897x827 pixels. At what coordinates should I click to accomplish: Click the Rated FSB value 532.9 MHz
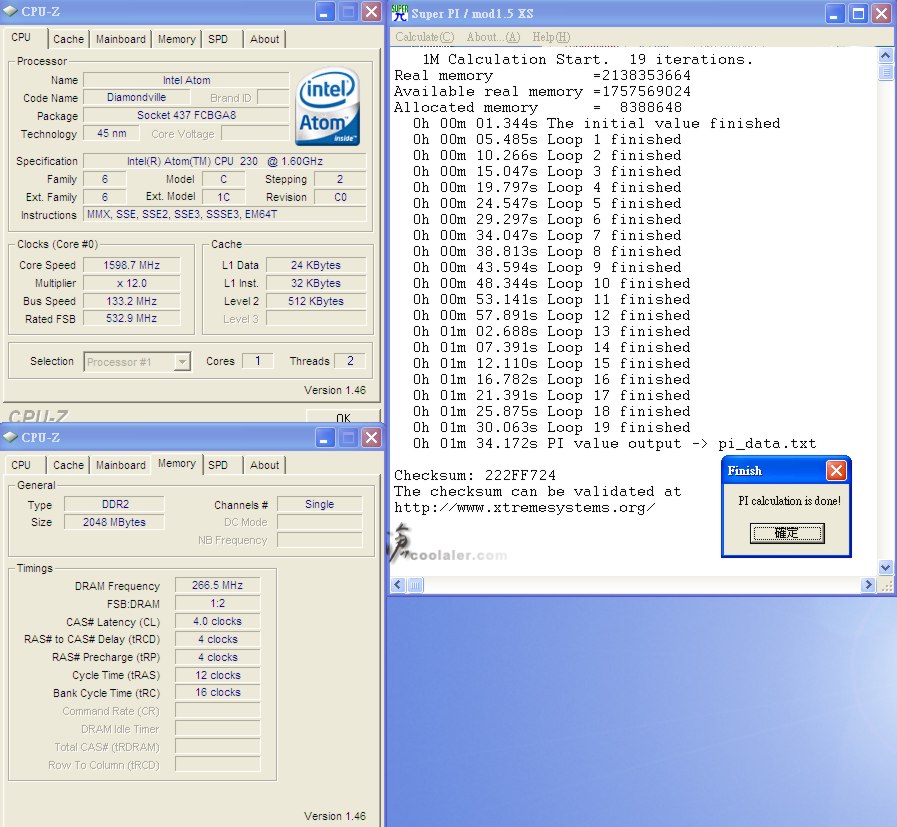tap(132, 319)
